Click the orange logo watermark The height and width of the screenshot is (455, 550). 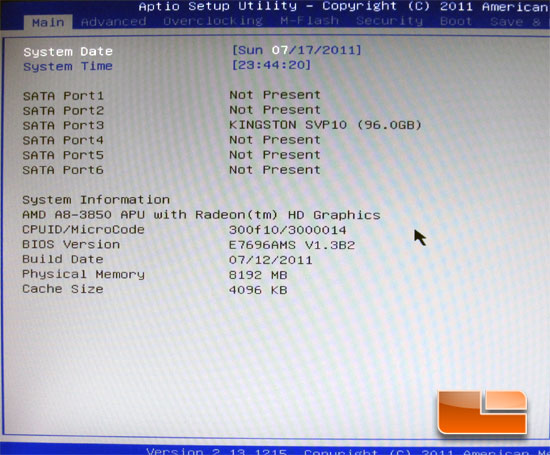[x=483, y=412]
